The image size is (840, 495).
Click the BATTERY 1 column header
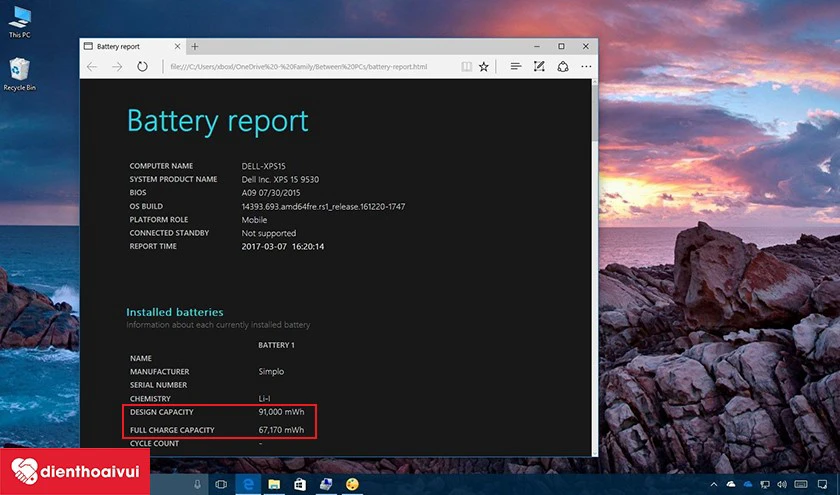276,345
